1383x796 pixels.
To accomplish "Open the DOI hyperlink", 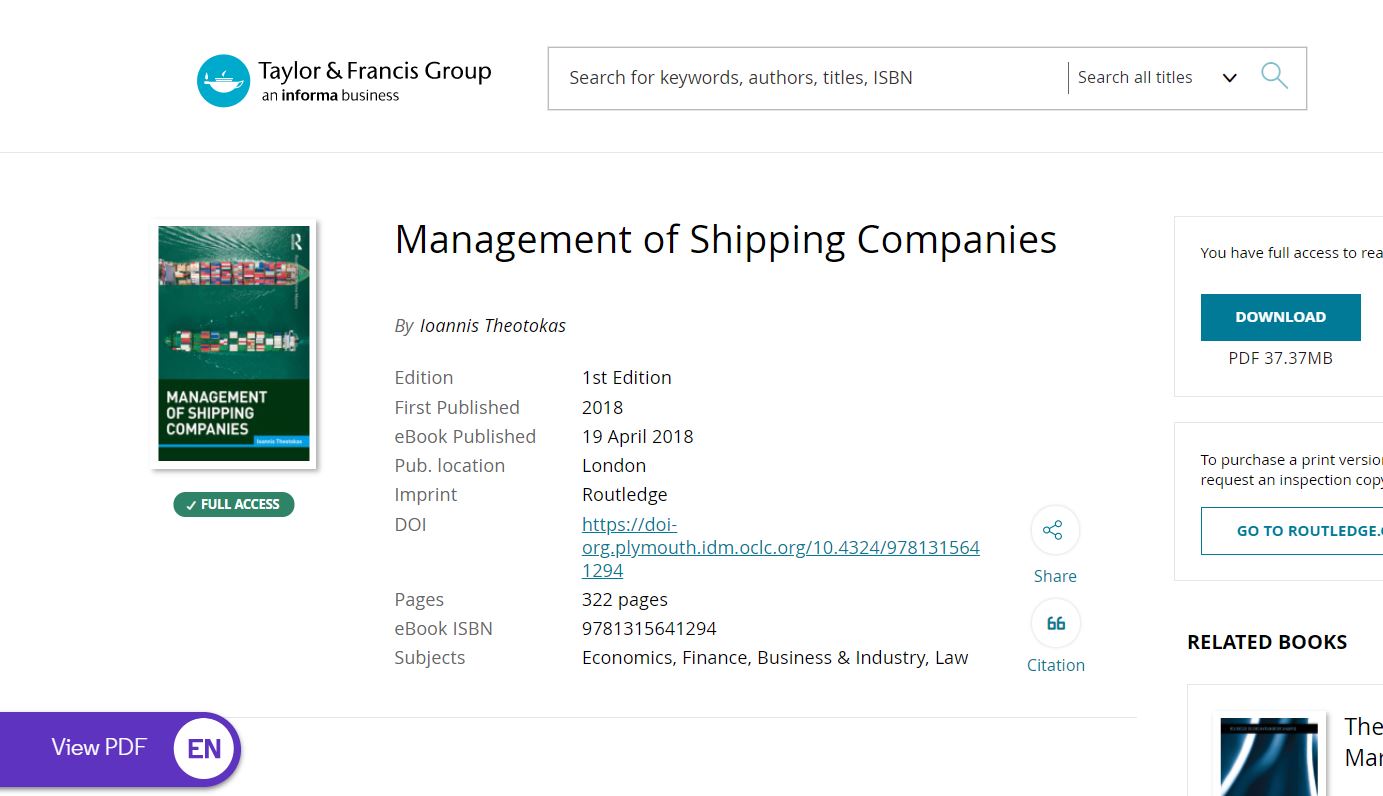I will coord(780,548).
